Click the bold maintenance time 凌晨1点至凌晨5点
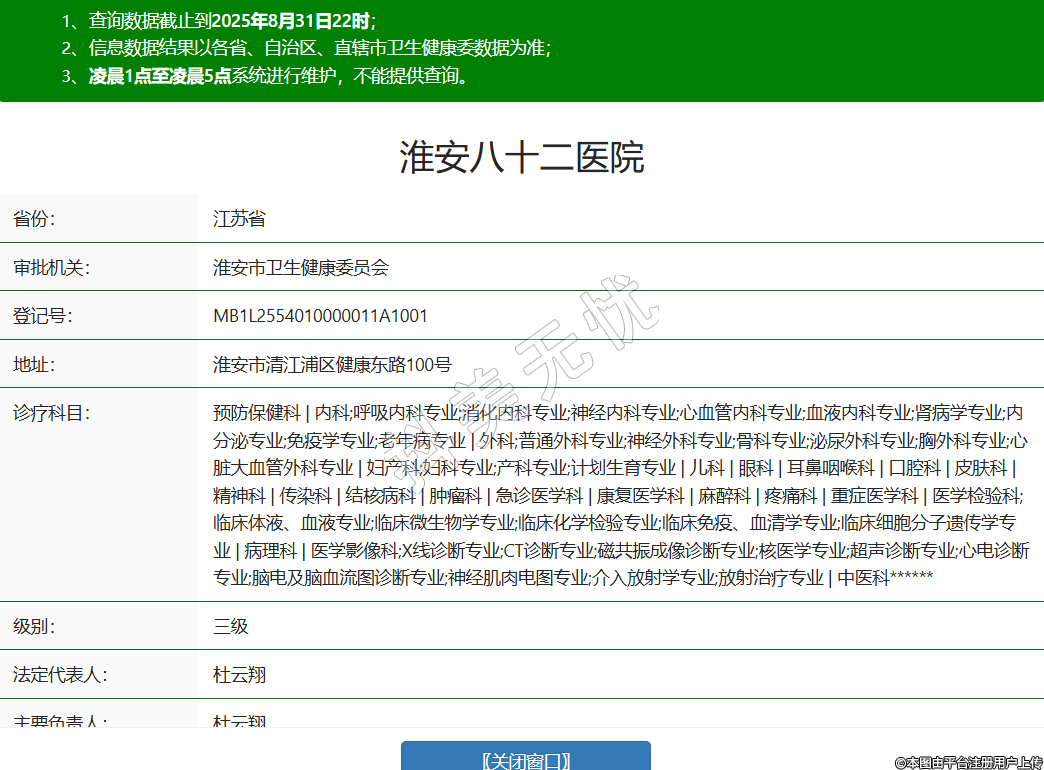1044x770 pixels. pyautogui.click(x=160, y=76)
